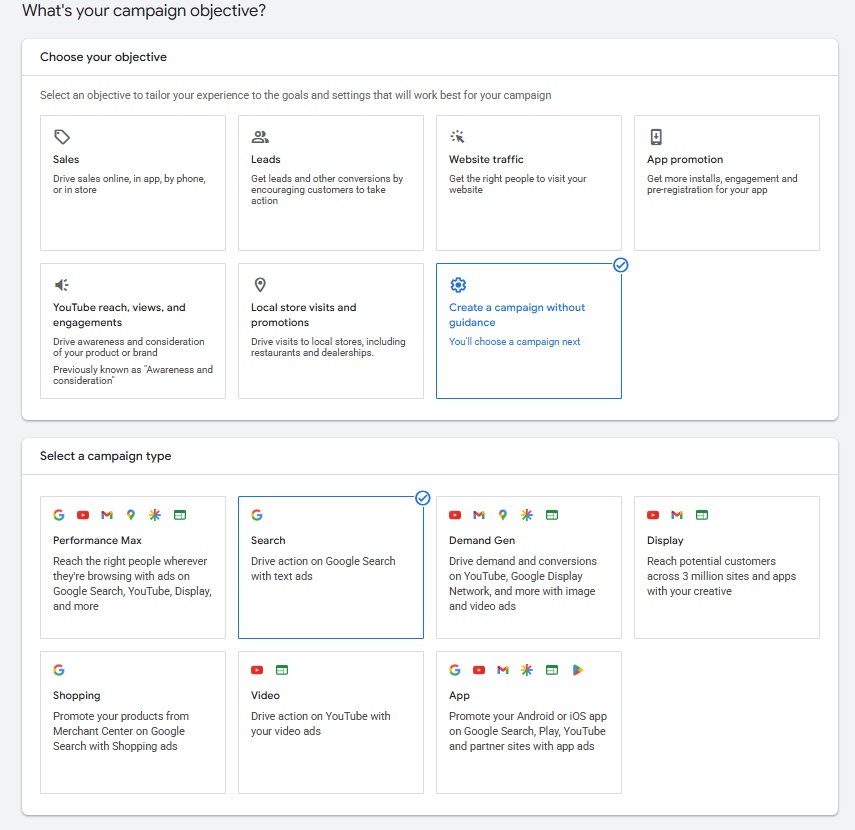Image resolution: width=855 pixels, height=830 pixels.
Task: Click the Leads people icon
Action: (260, 136)
